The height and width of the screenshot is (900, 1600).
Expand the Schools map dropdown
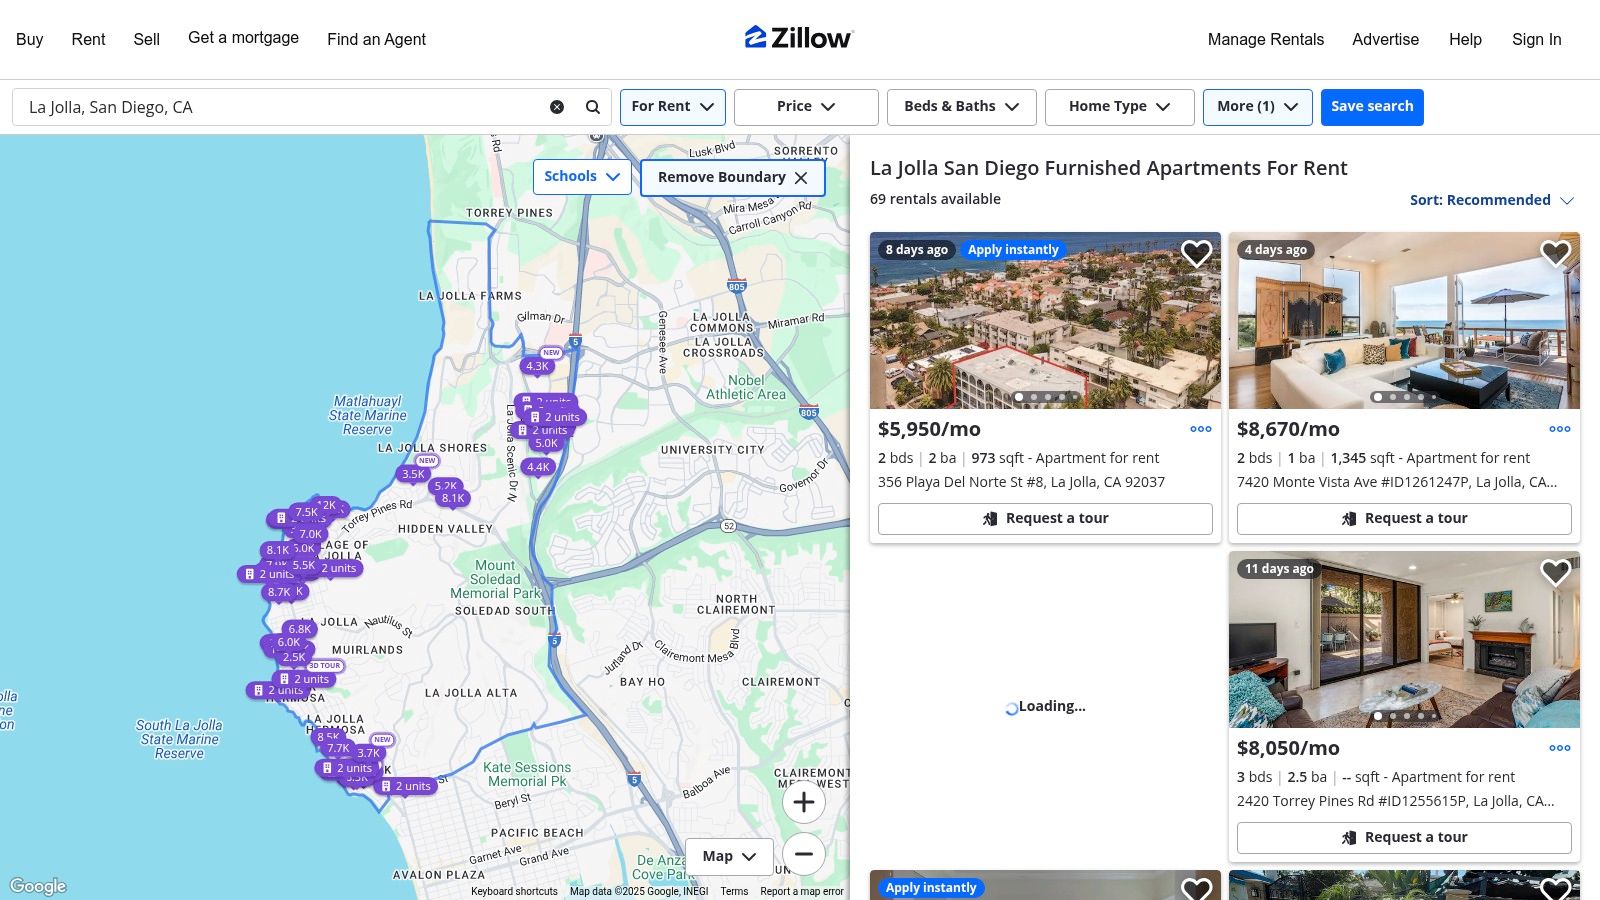click(582, 177)
